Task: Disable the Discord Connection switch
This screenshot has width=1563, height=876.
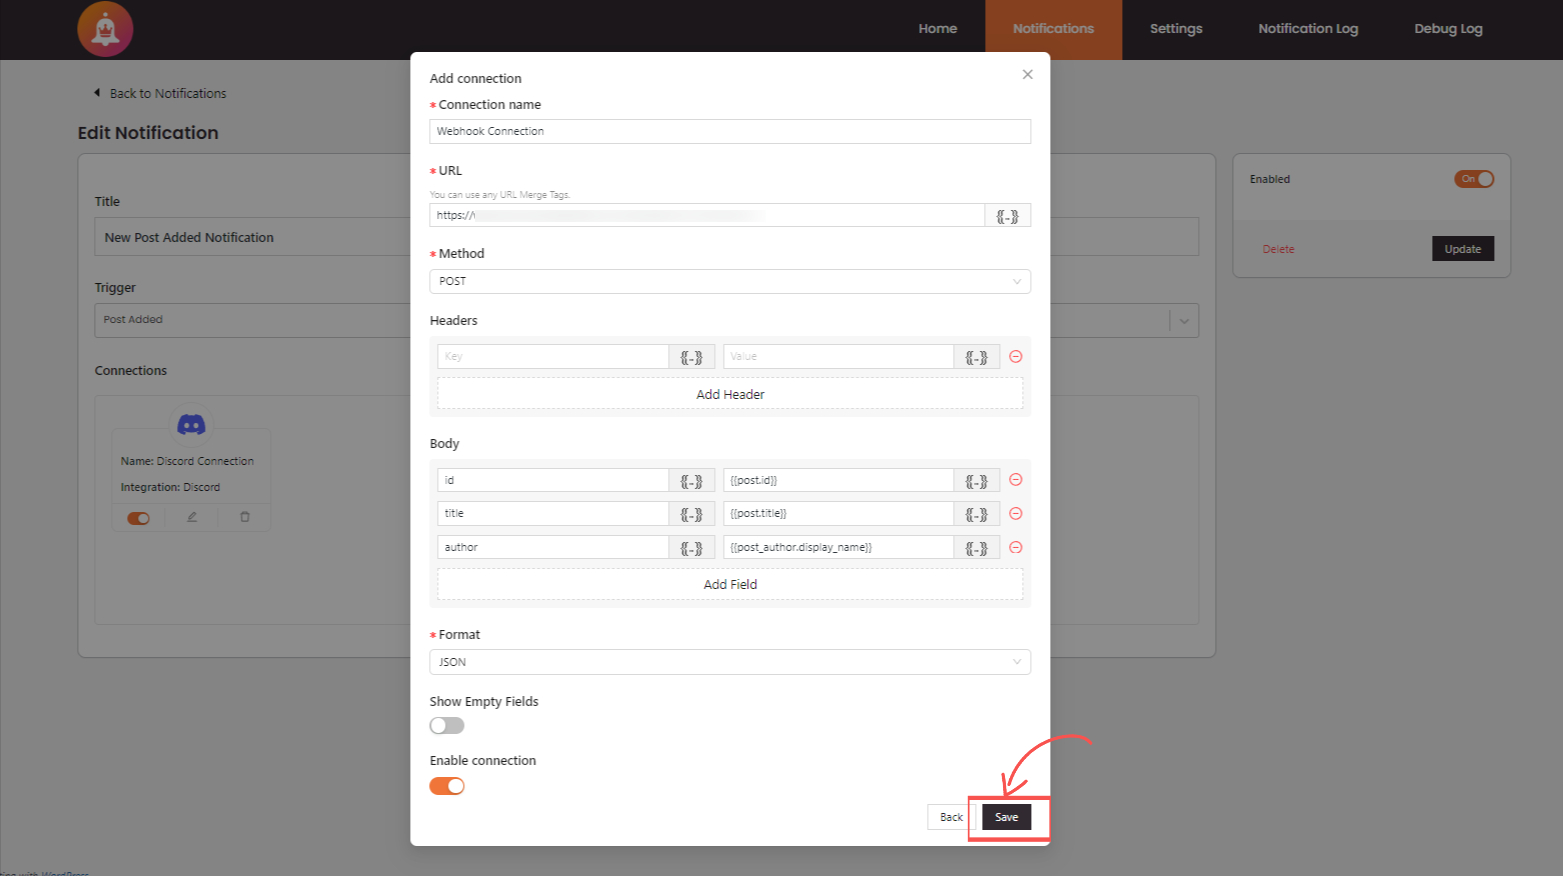Action: [x=138, y=517]
